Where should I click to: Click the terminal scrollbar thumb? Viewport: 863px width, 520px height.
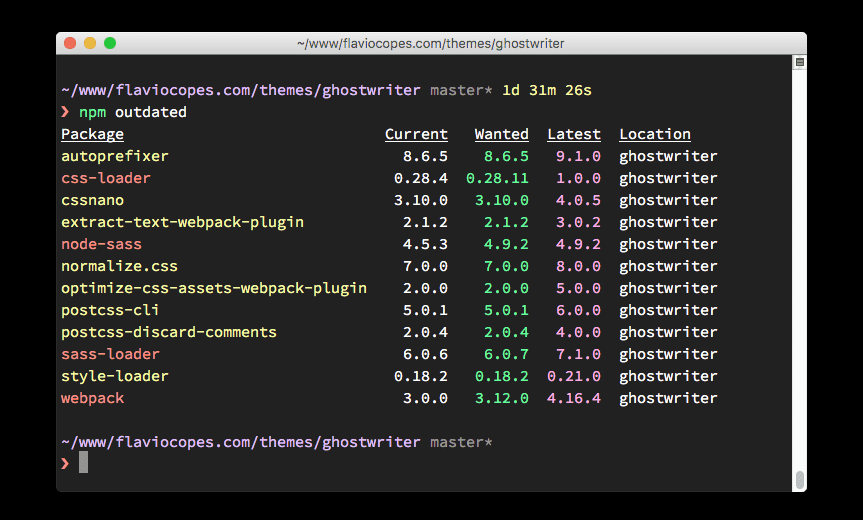point(800,480)
